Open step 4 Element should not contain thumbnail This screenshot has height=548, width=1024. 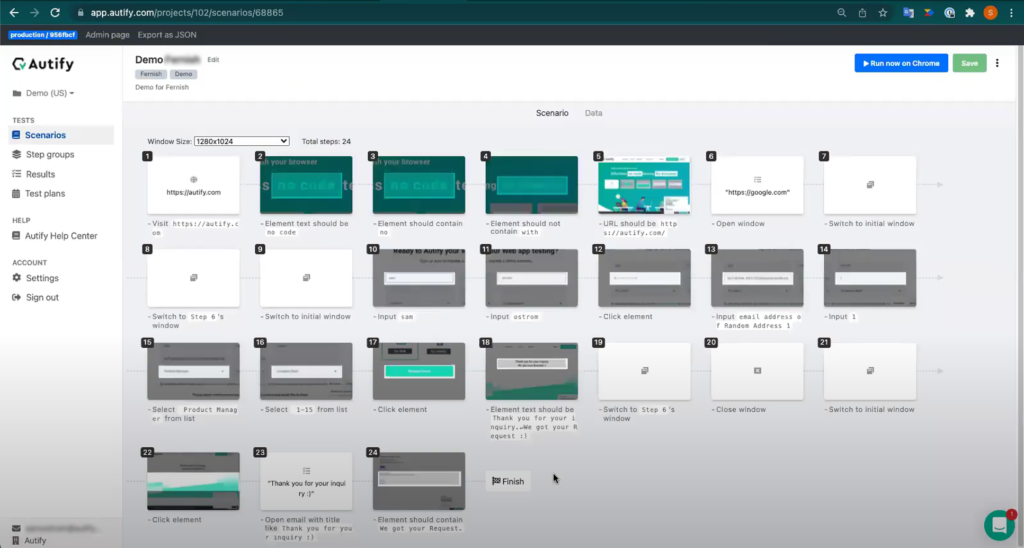point(532,185)
